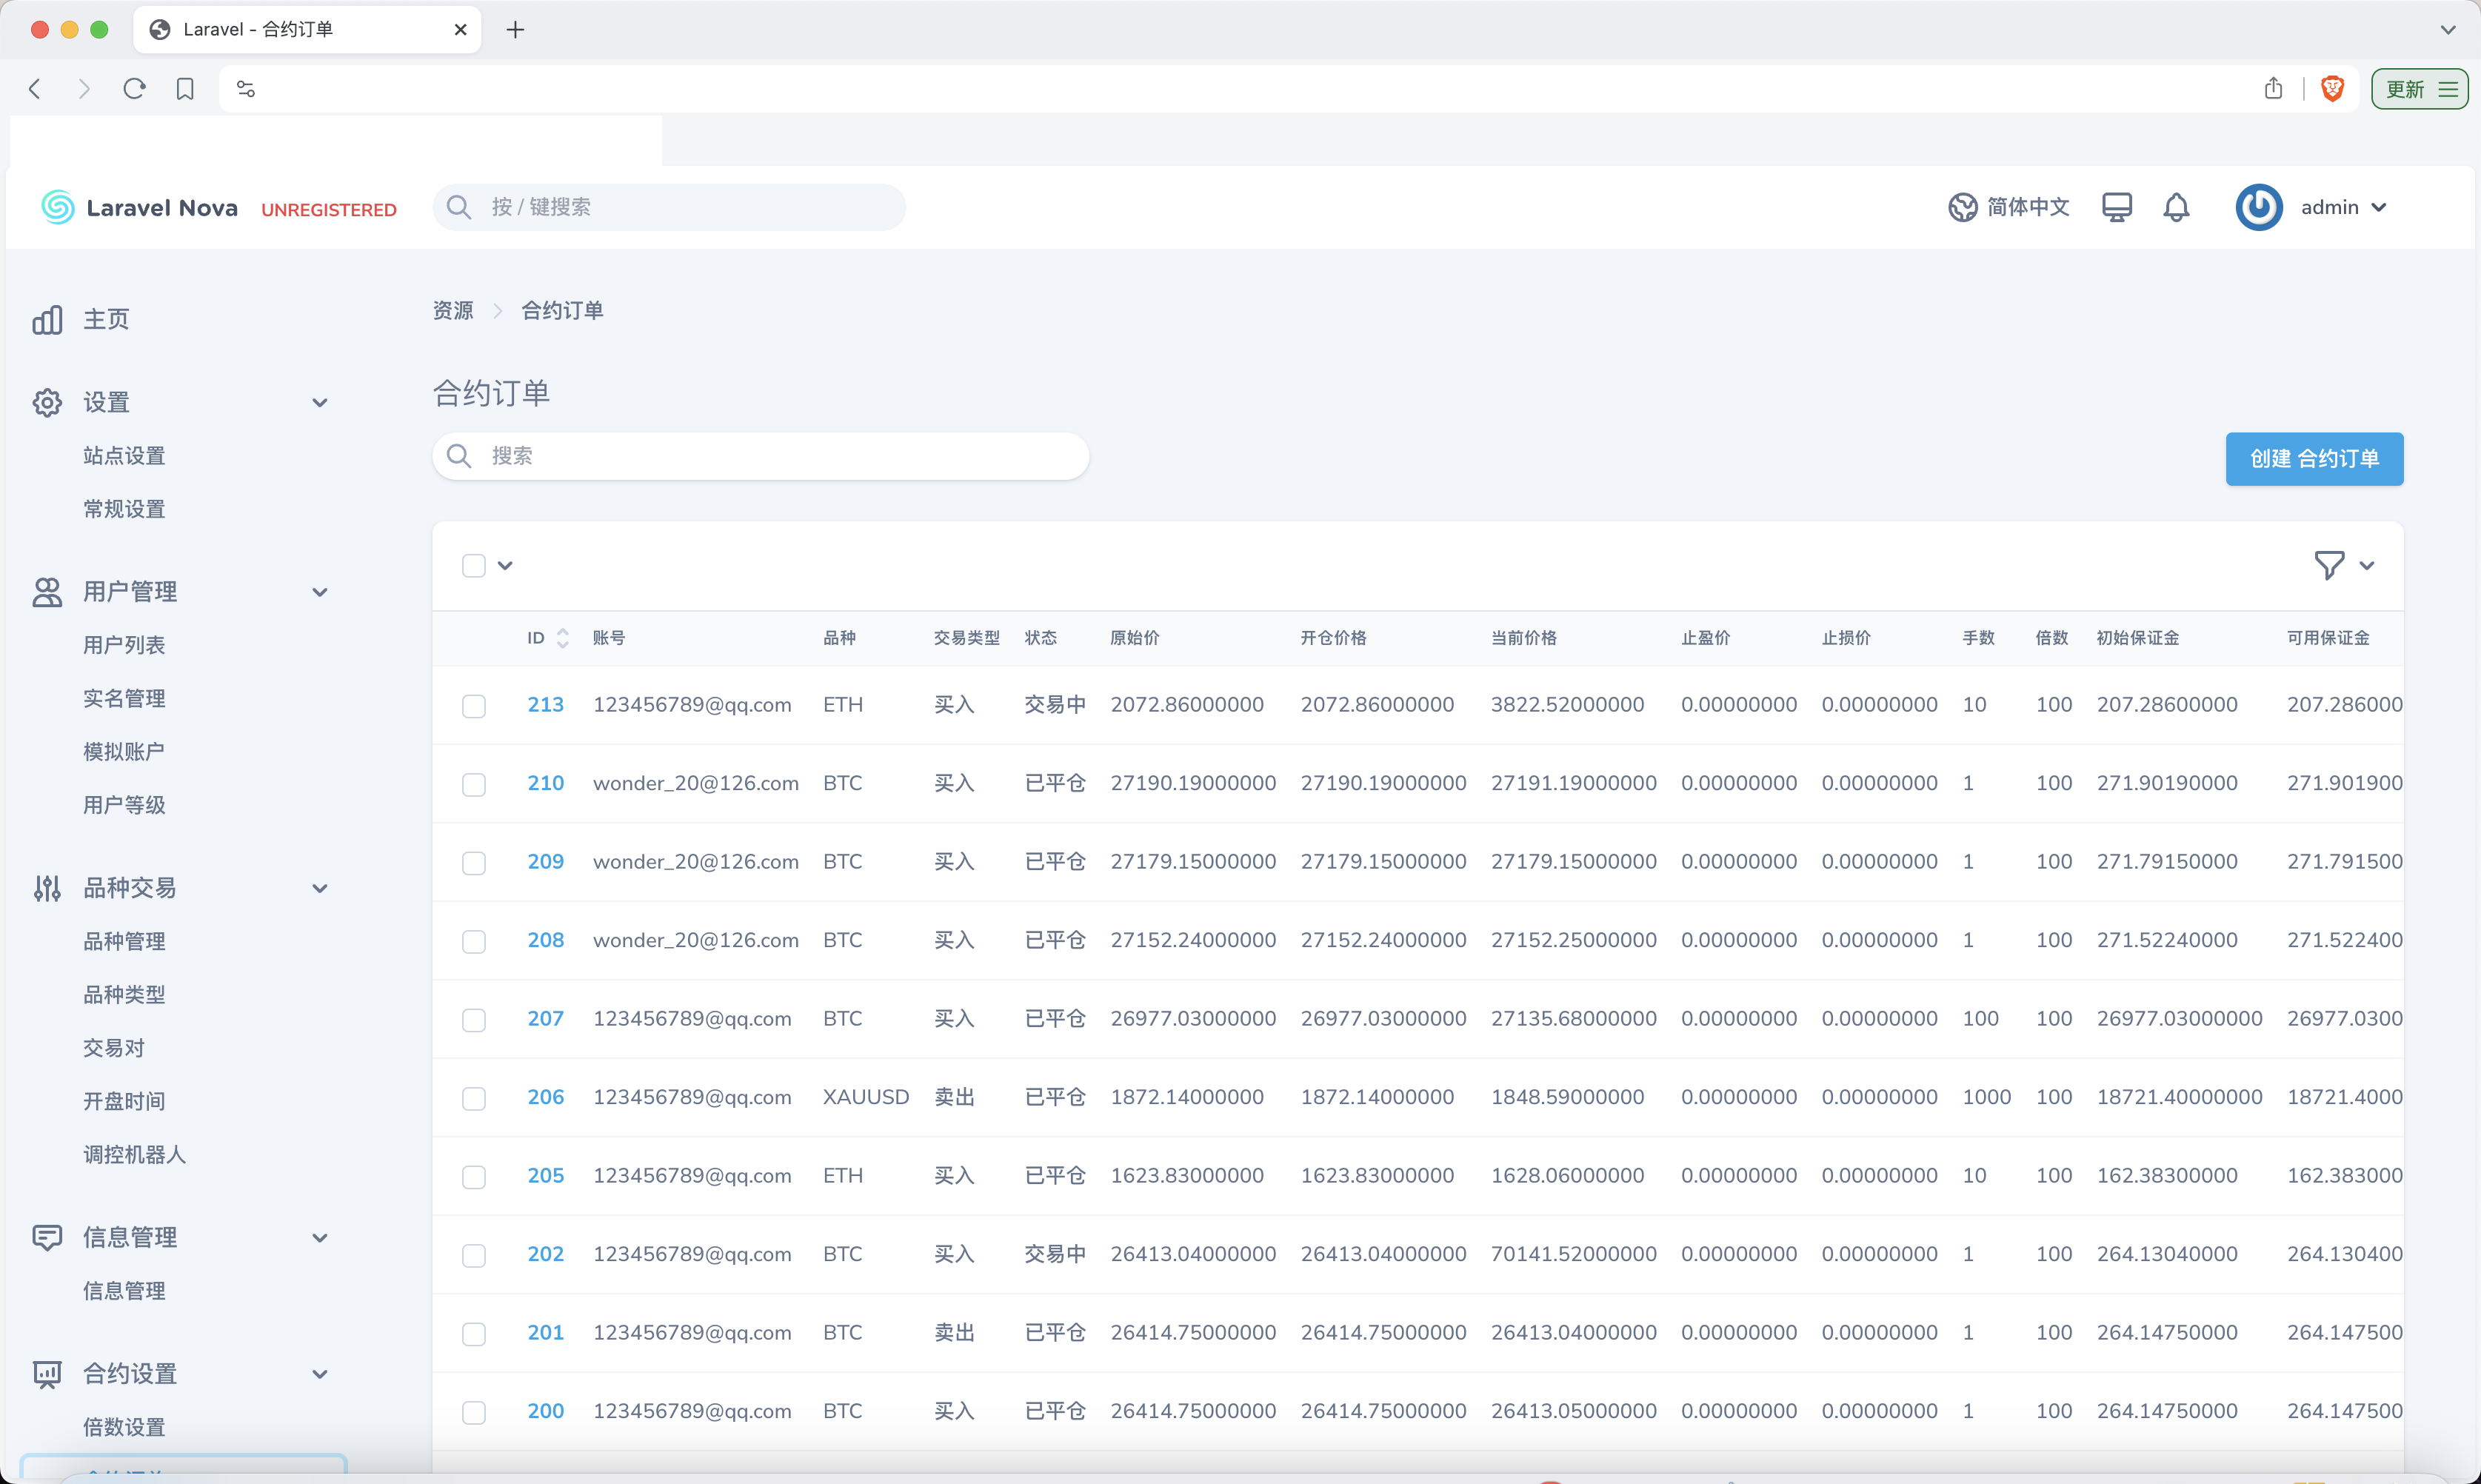
Task: Click the share icon in browser toolbar
Action: (2273, 88)
